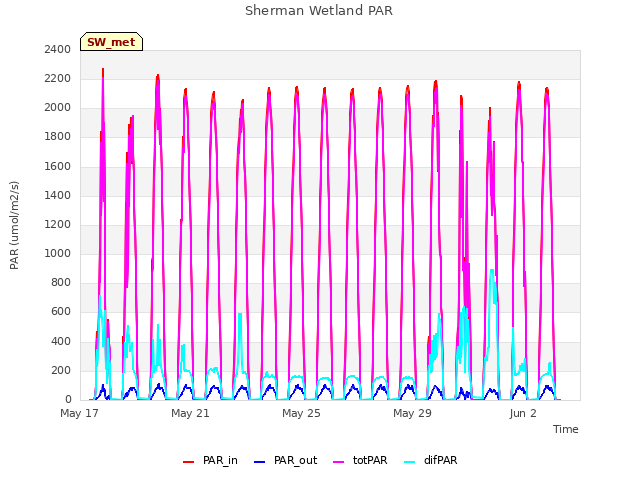Click the May 29 x-axis tick label
Viewport: 640px width, 480px height.
click(412, 413)
